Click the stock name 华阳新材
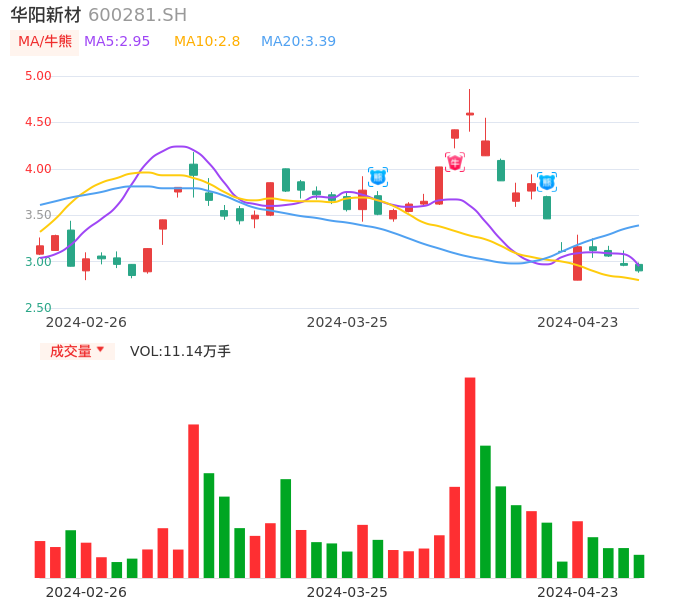This screenshot has width=686, height=606. pos(46,15)
